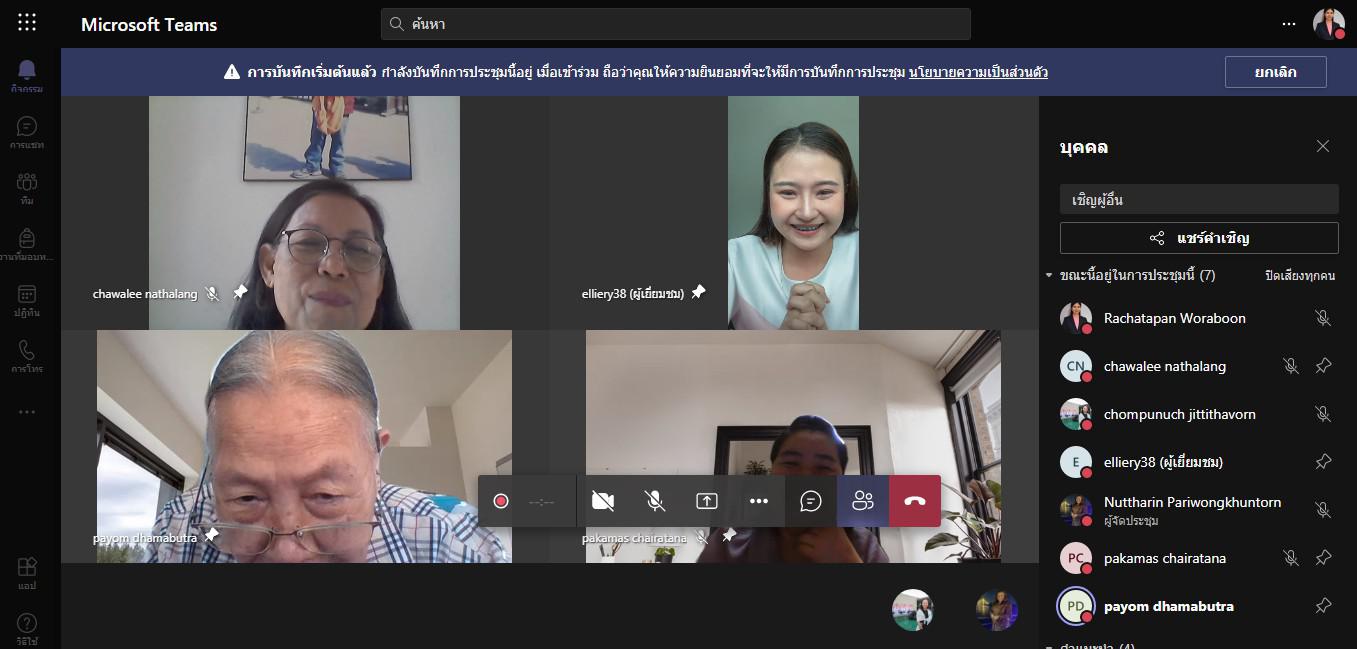
Task: Unpin chawalee nathalang video tile pin icon
Action: tap(240, 293)
